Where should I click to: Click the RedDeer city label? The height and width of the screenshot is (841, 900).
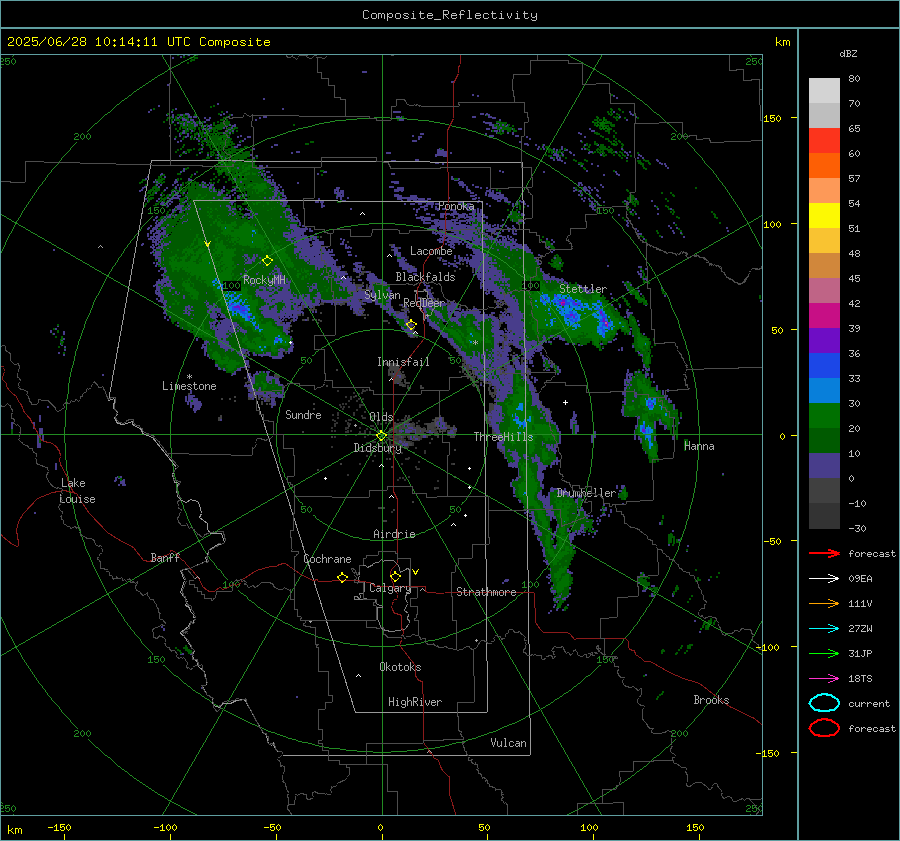(x=424, y=303)
